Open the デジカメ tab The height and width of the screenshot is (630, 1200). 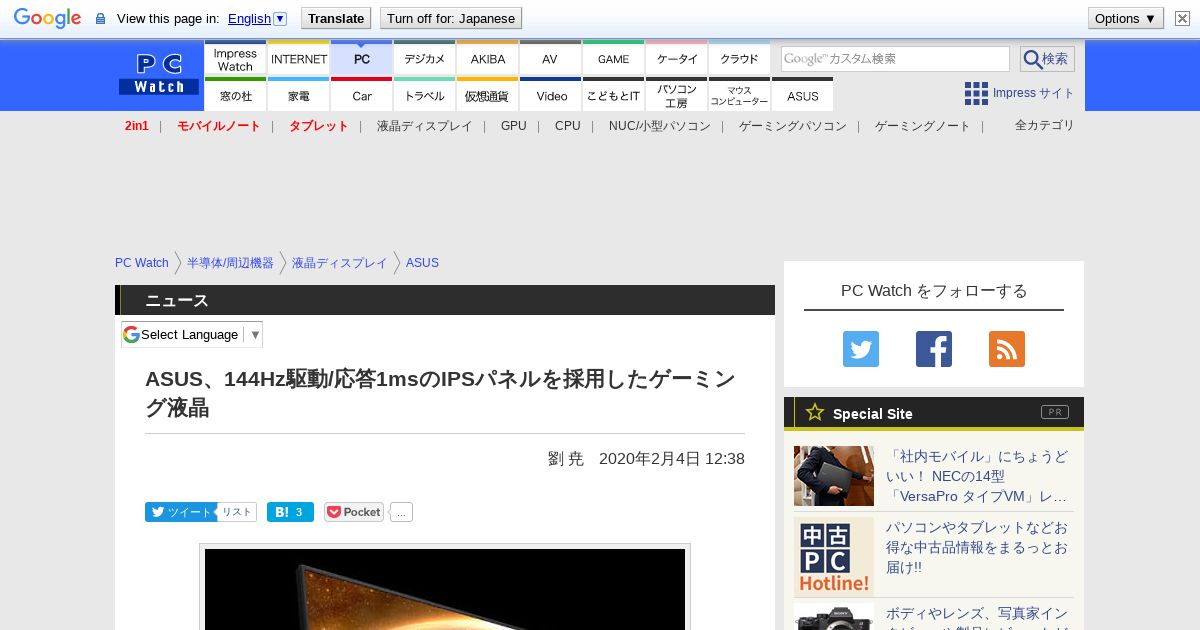(425, 58)
